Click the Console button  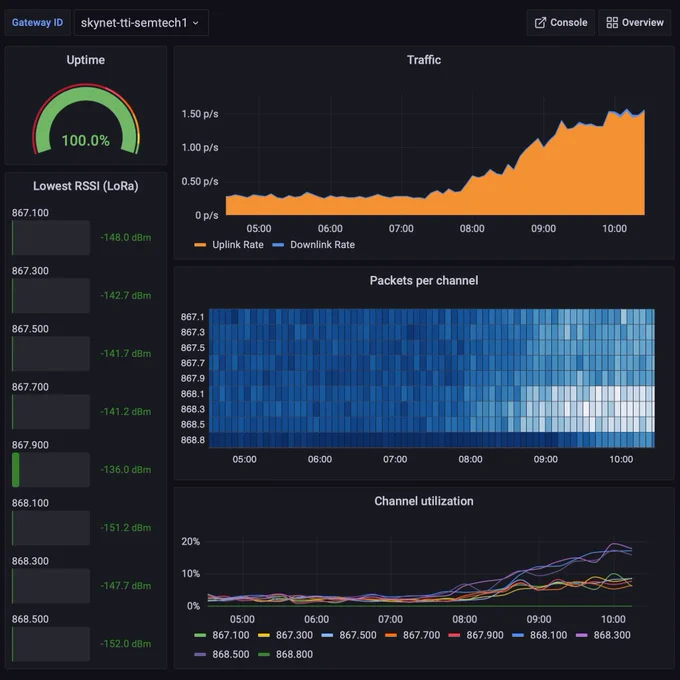pyautogui.click(x=561, y=23)
